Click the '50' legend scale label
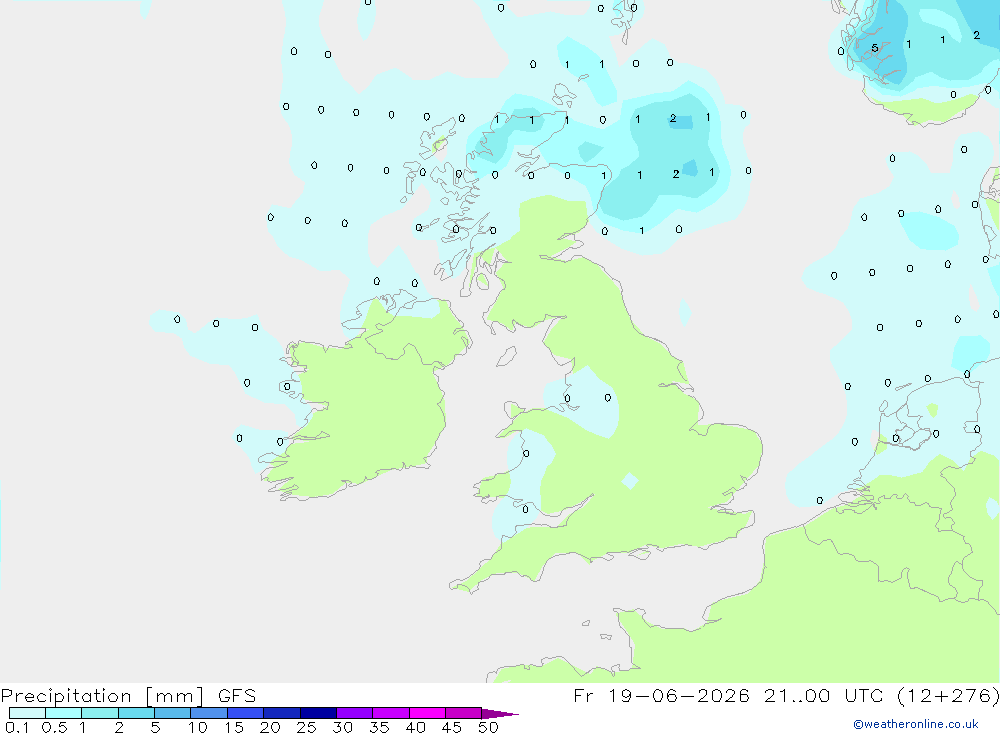 tap(488, 727)
